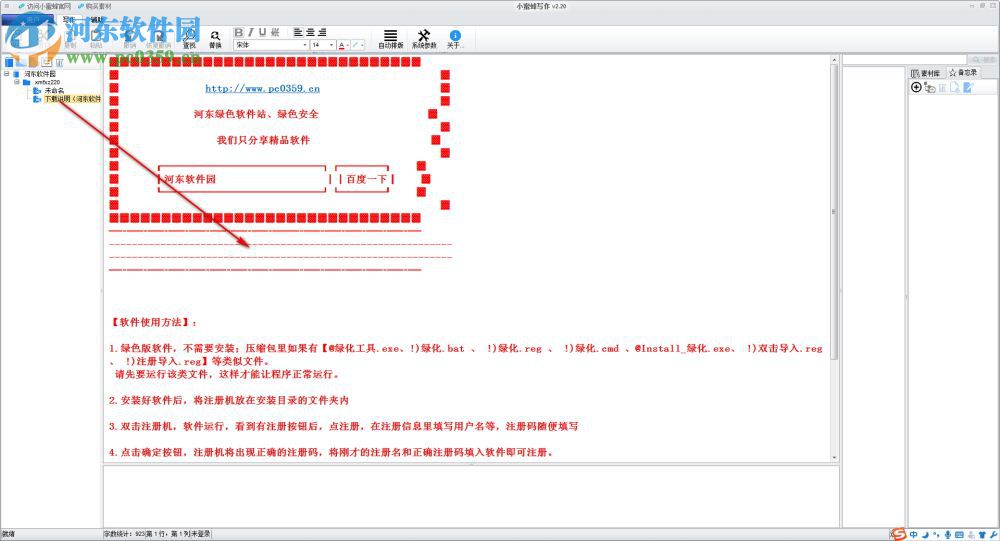Select the 未命名 document in tree

[54, 91]
